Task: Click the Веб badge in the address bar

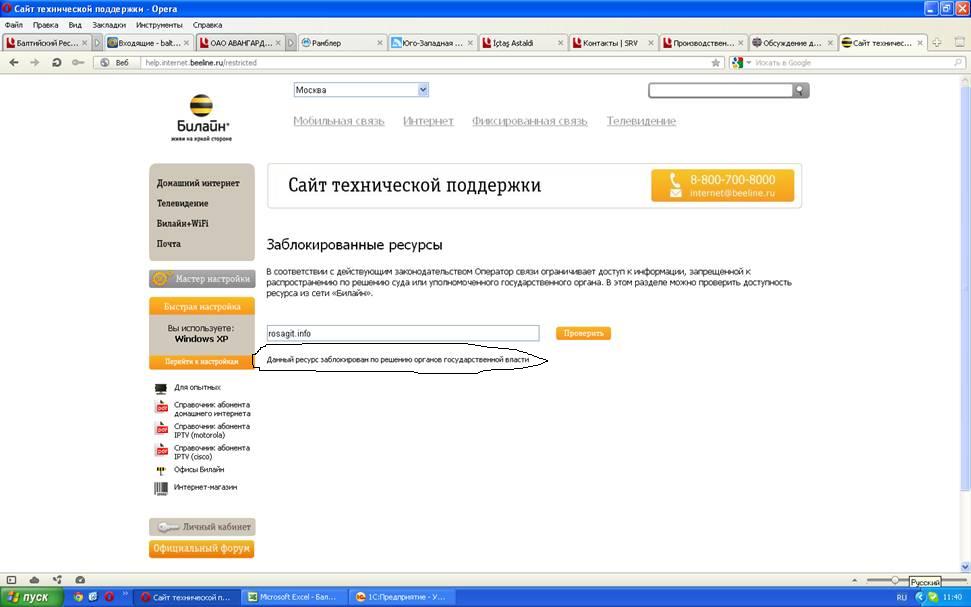Action: tap(116, 63)
